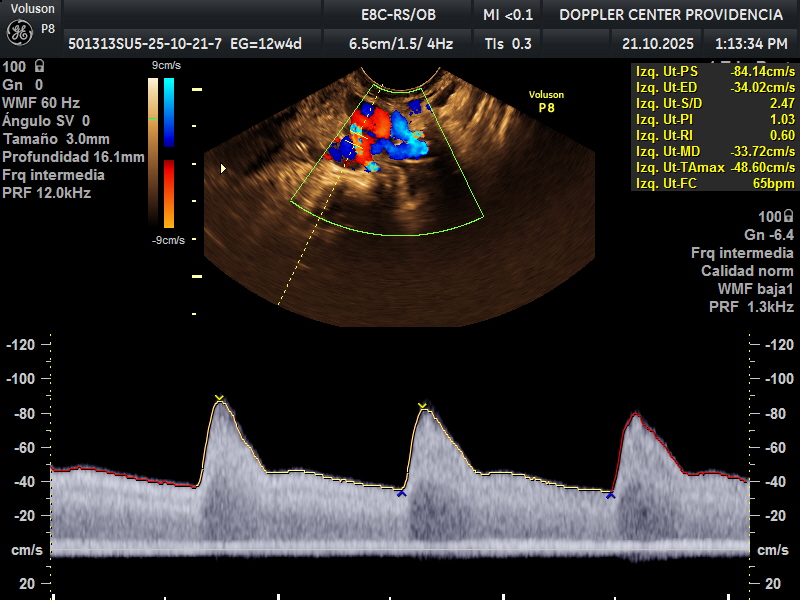Click the E8C-RS/OB probe label
This screenshot has width=800, height=600.
pos(398,14)
